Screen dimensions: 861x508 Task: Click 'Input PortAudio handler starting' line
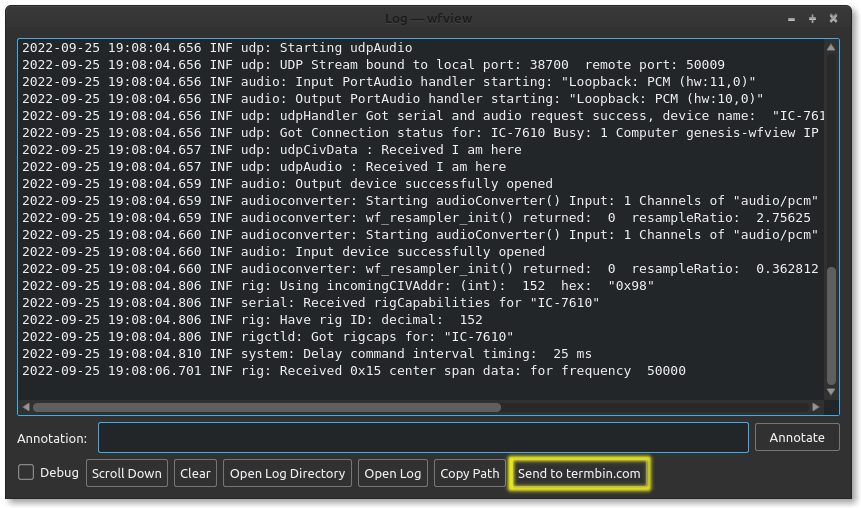(389, 82)
